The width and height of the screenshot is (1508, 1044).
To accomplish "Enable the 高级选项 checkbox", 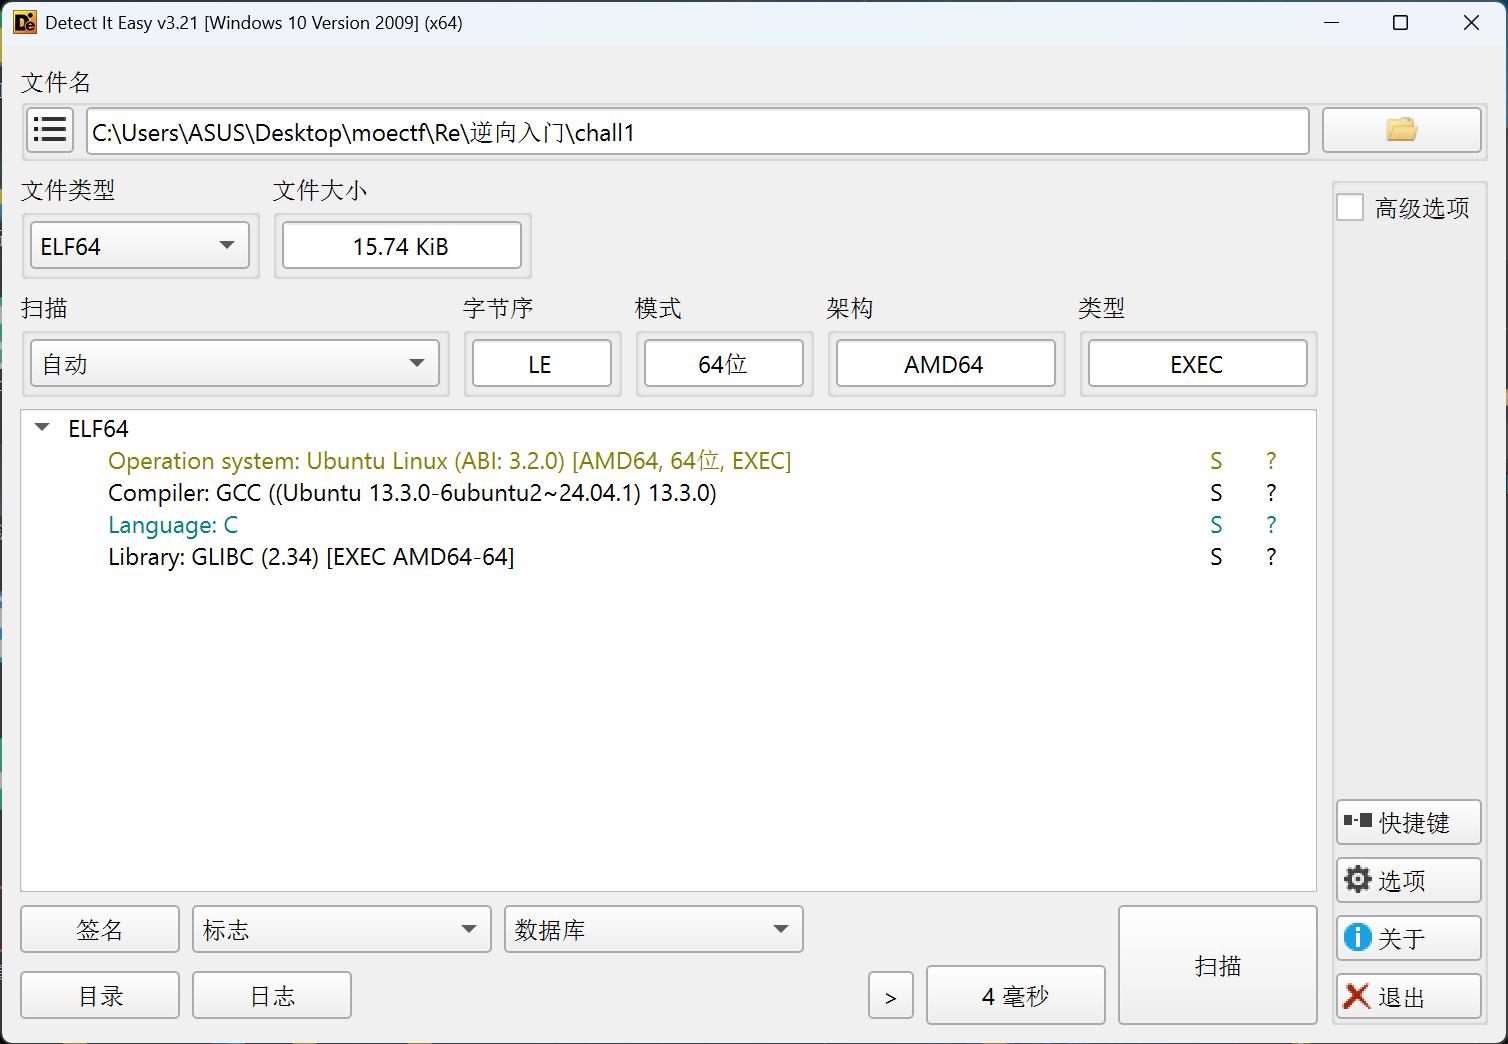I will tap(1350, 207).
